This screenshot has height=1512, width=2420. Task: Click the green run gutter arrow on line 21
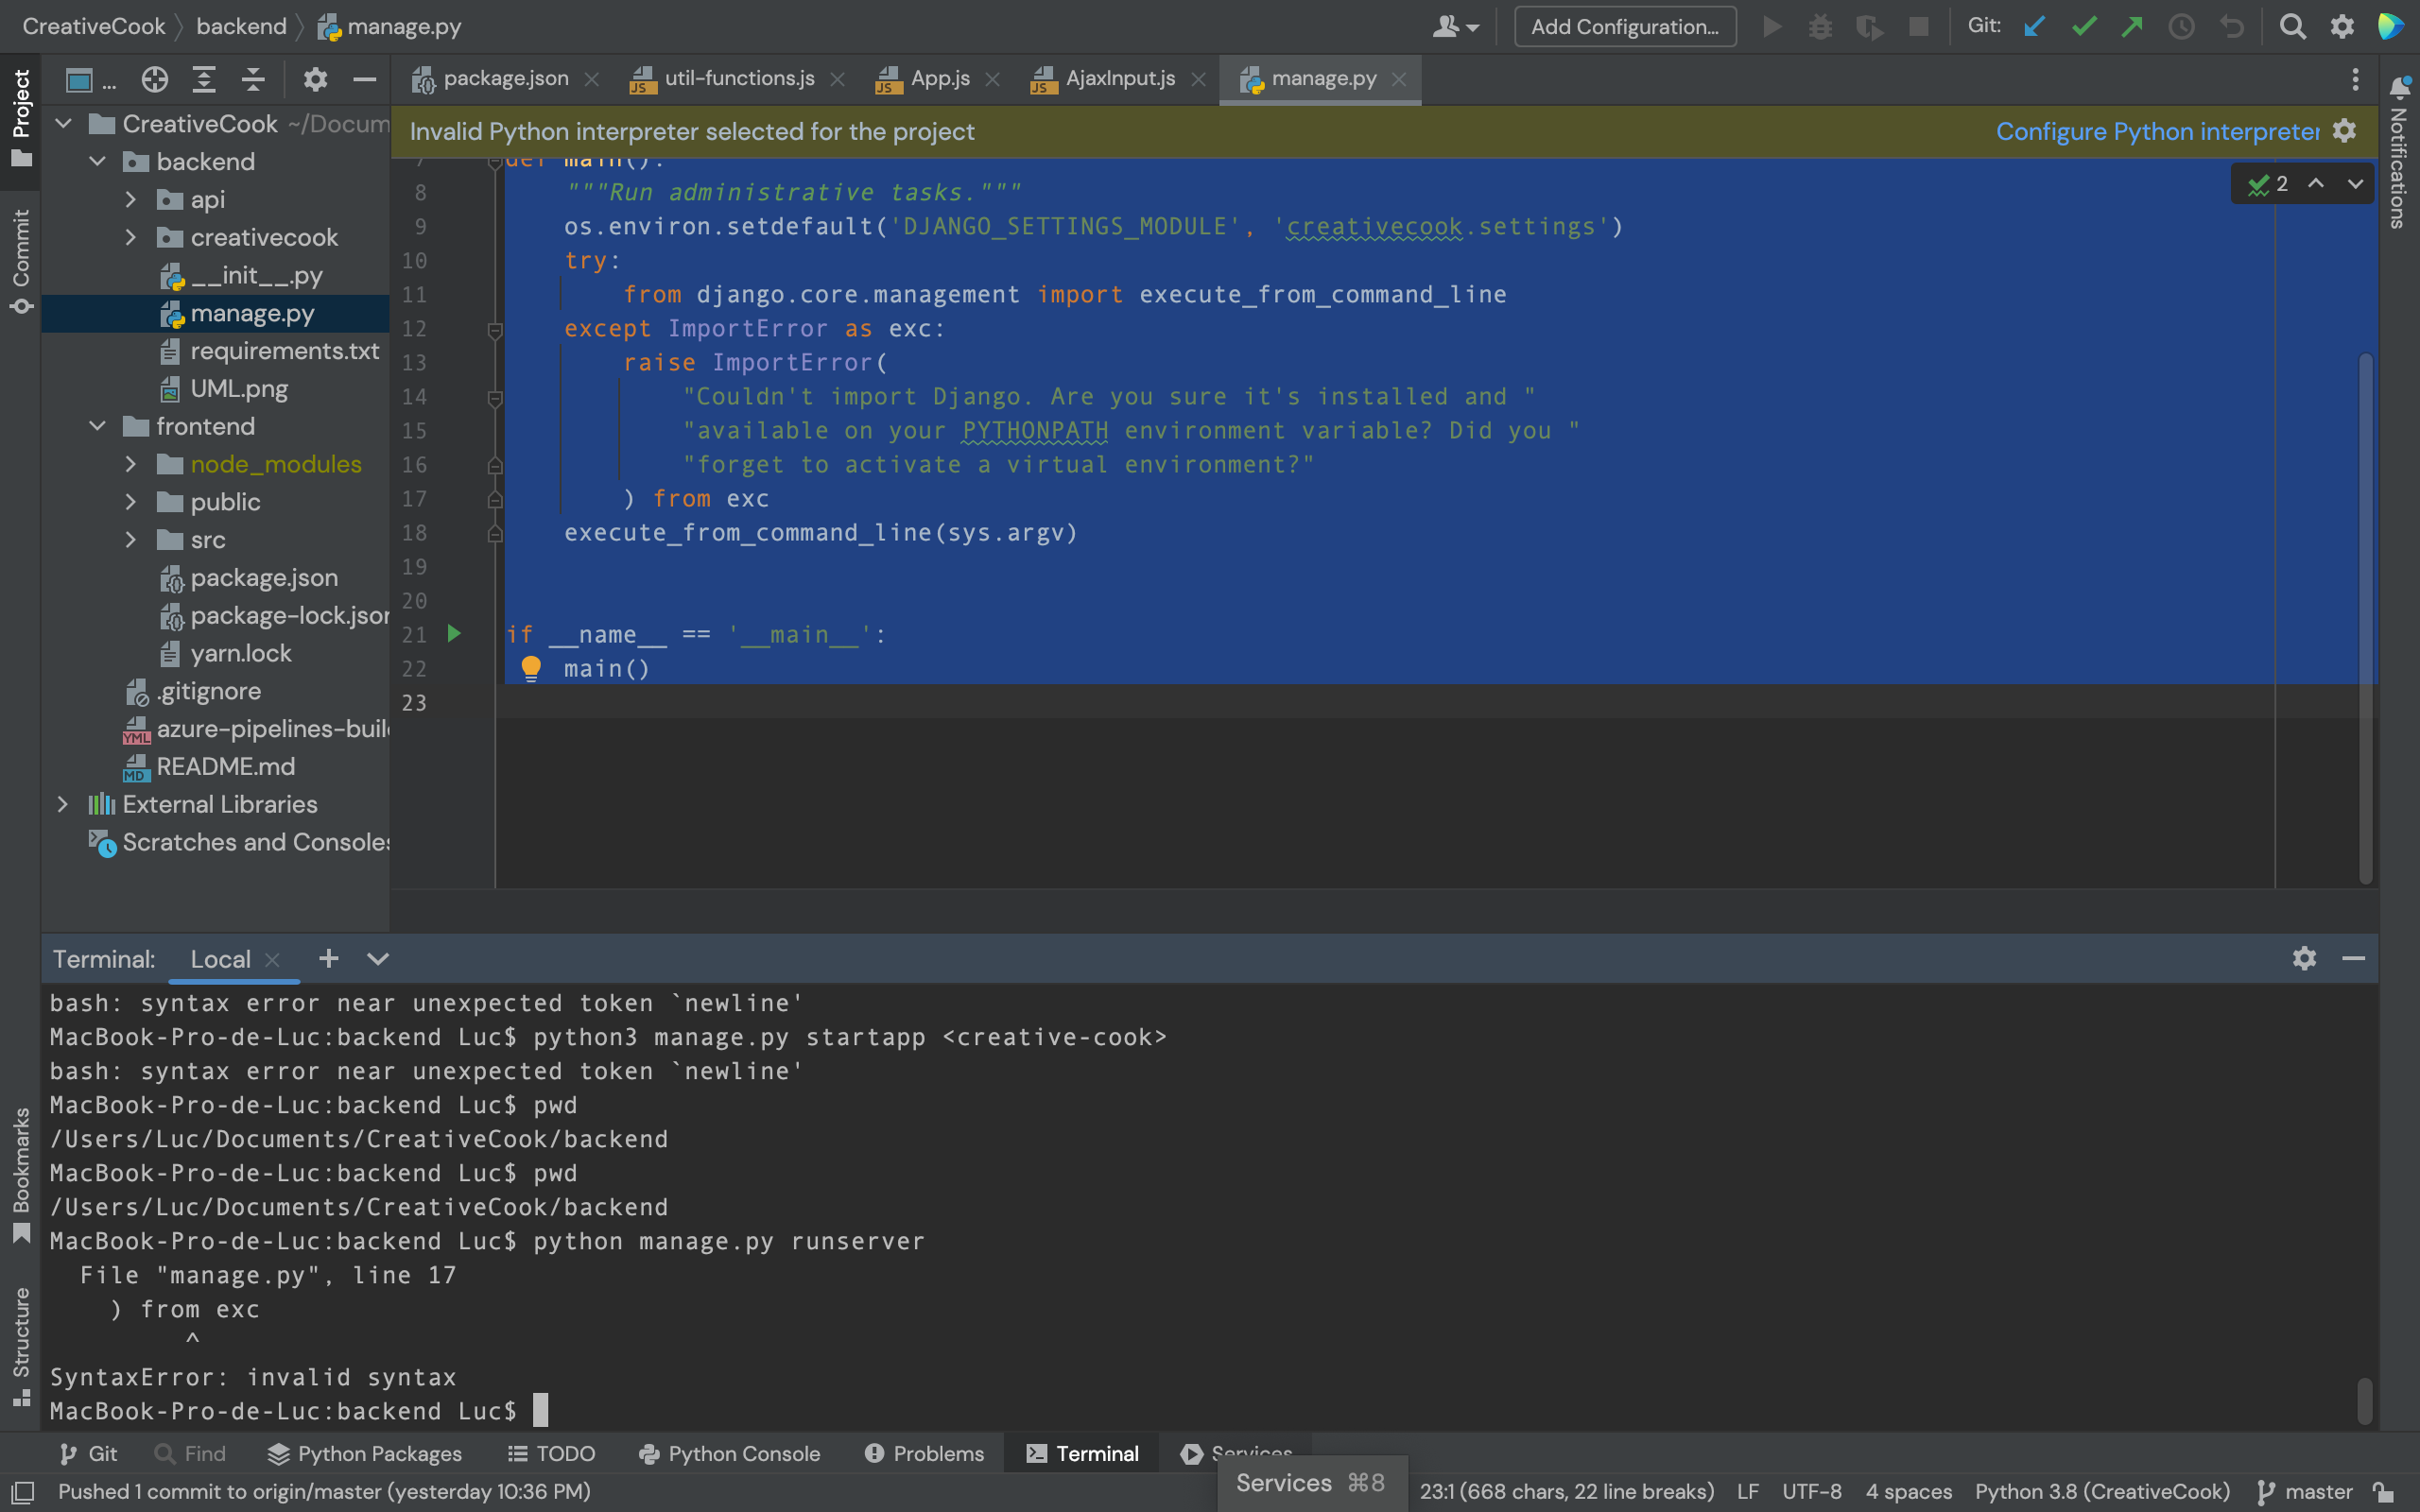click(454, 634)
